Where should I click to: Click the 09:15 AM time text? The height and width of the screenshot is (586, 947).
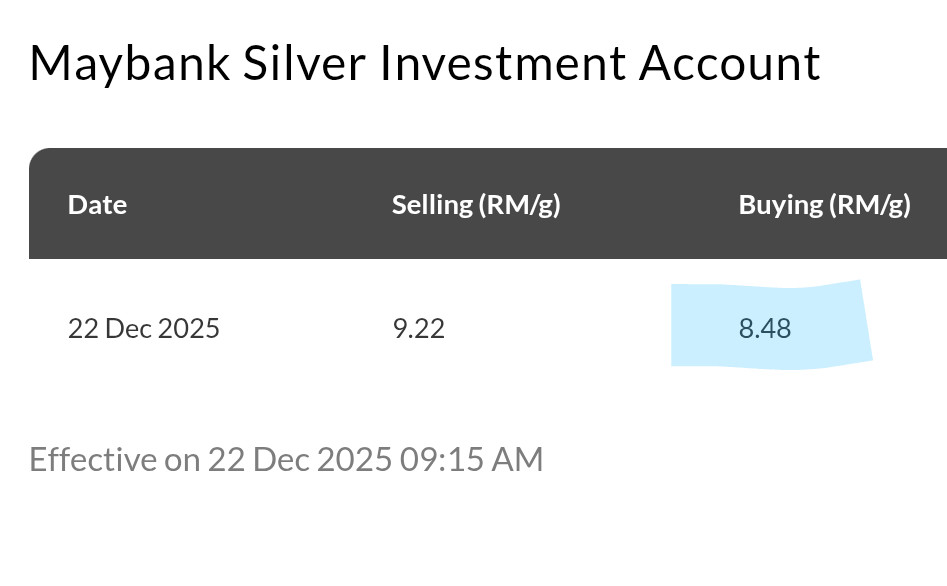click(x=471, y=460)
